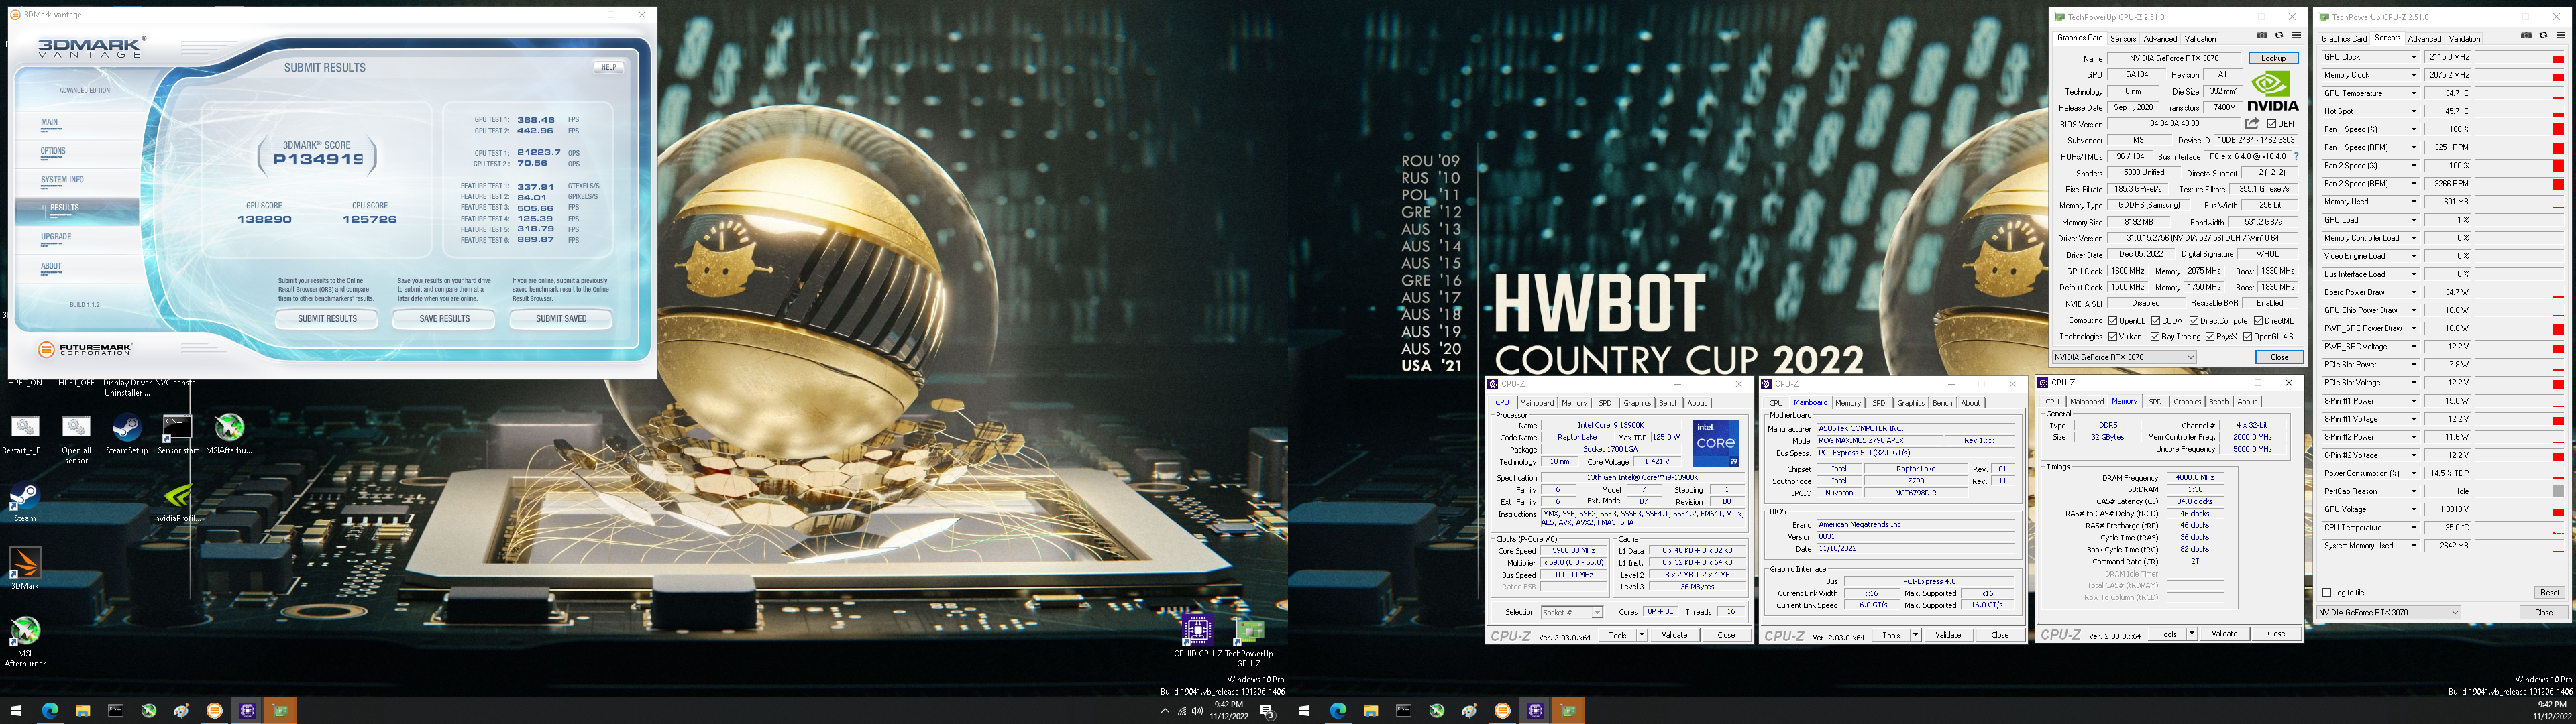
Task: Open the Steam desktop shortcut
Action: [25, 502]
